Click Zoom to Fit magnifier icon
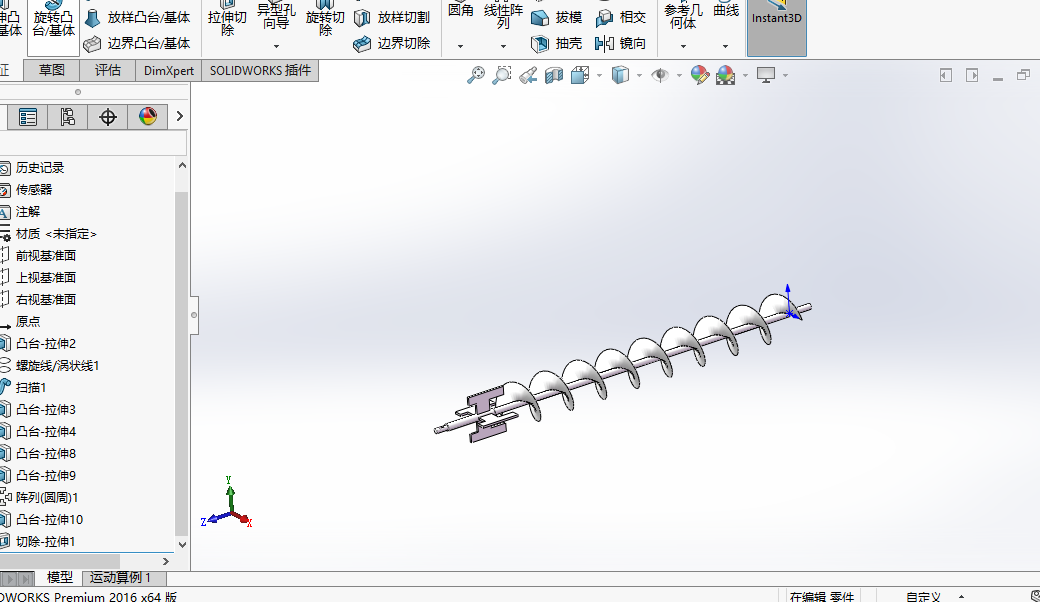Screen dimensions: 1040x602 tap(476, 75)
